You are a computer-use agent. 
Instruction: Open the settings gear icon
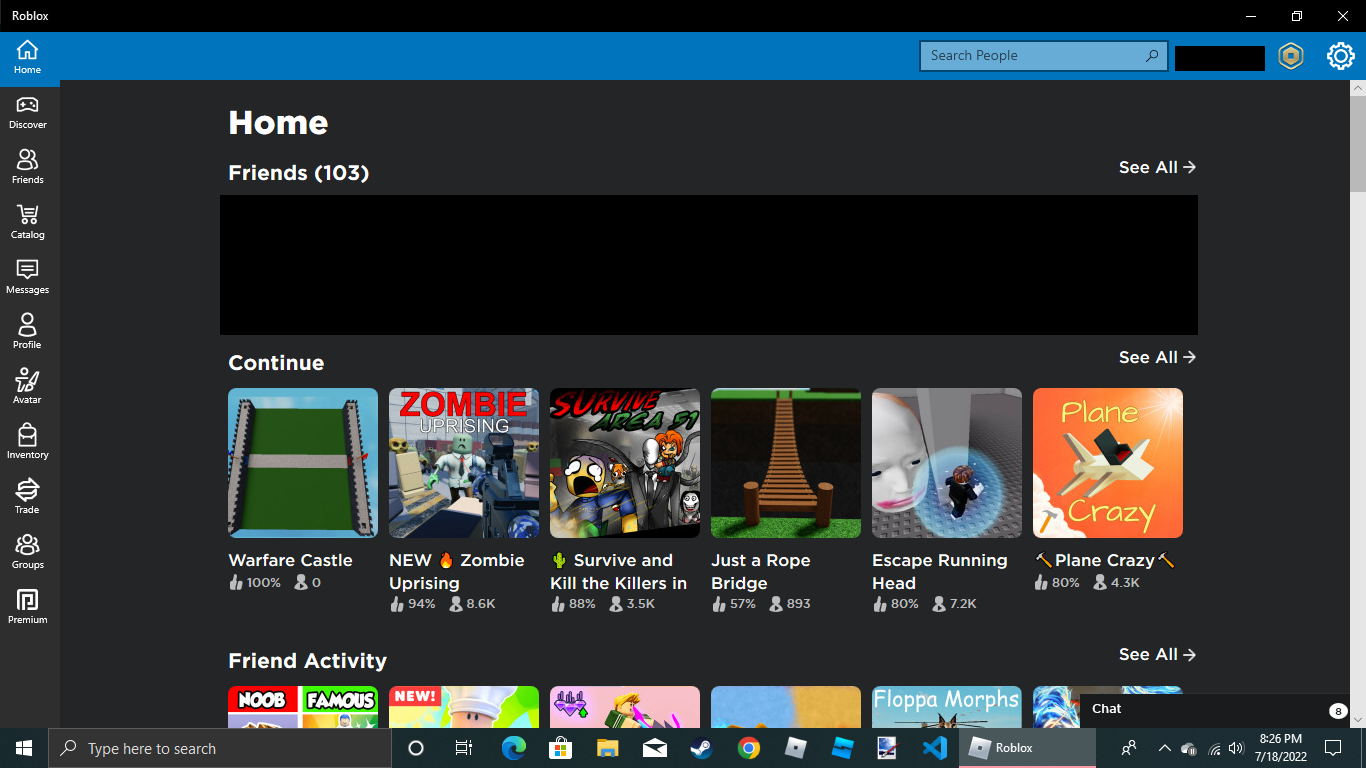tap(1340, 56)
